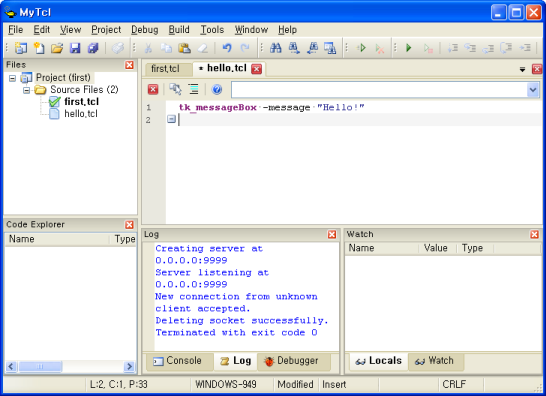The width and height of the screenshot is (546, 396).
Task: Click the editor toolbar lines icon
Action: click(x=193, y=89)
